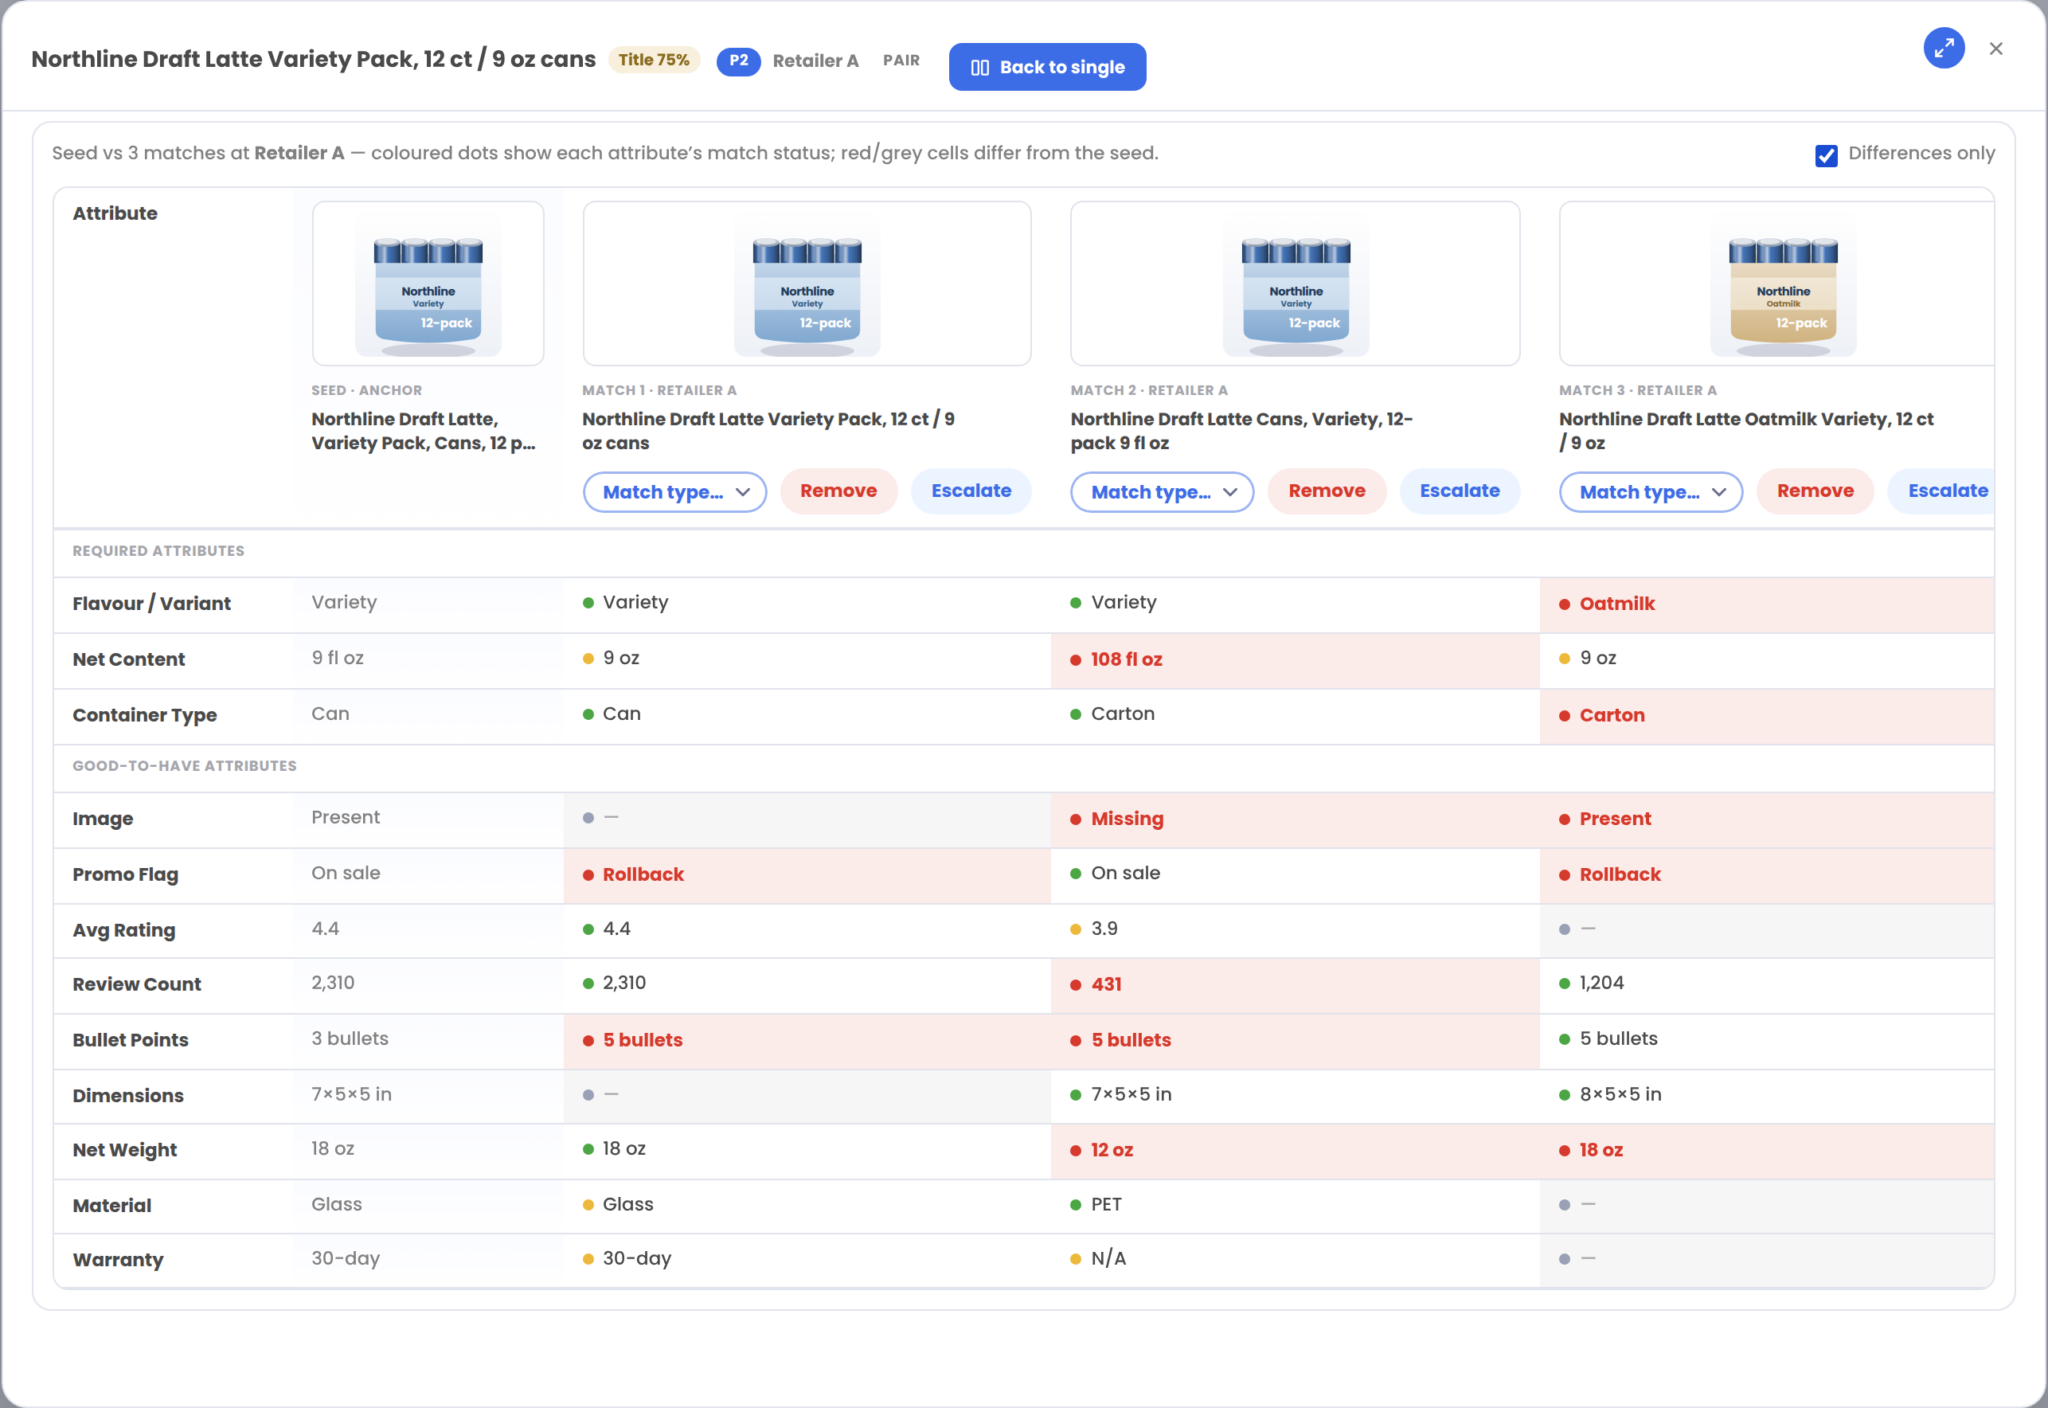The width and height of the screenshot is (2048, 1408).
Task: Click the Oatmilk Match 3 Remove button
Action: point(1815,491)
